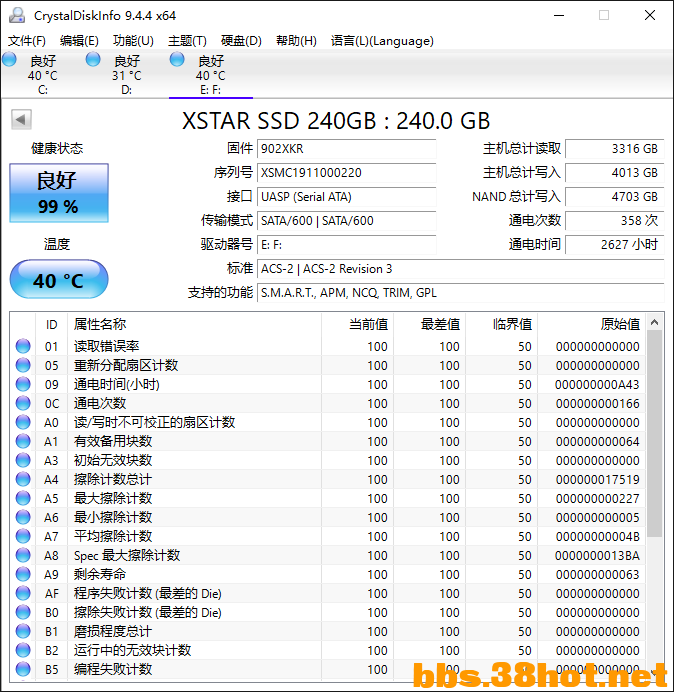Click the 主机总计写入 value 4013 GB
Viewport: 674px width, 692px height.
(614, 173)
